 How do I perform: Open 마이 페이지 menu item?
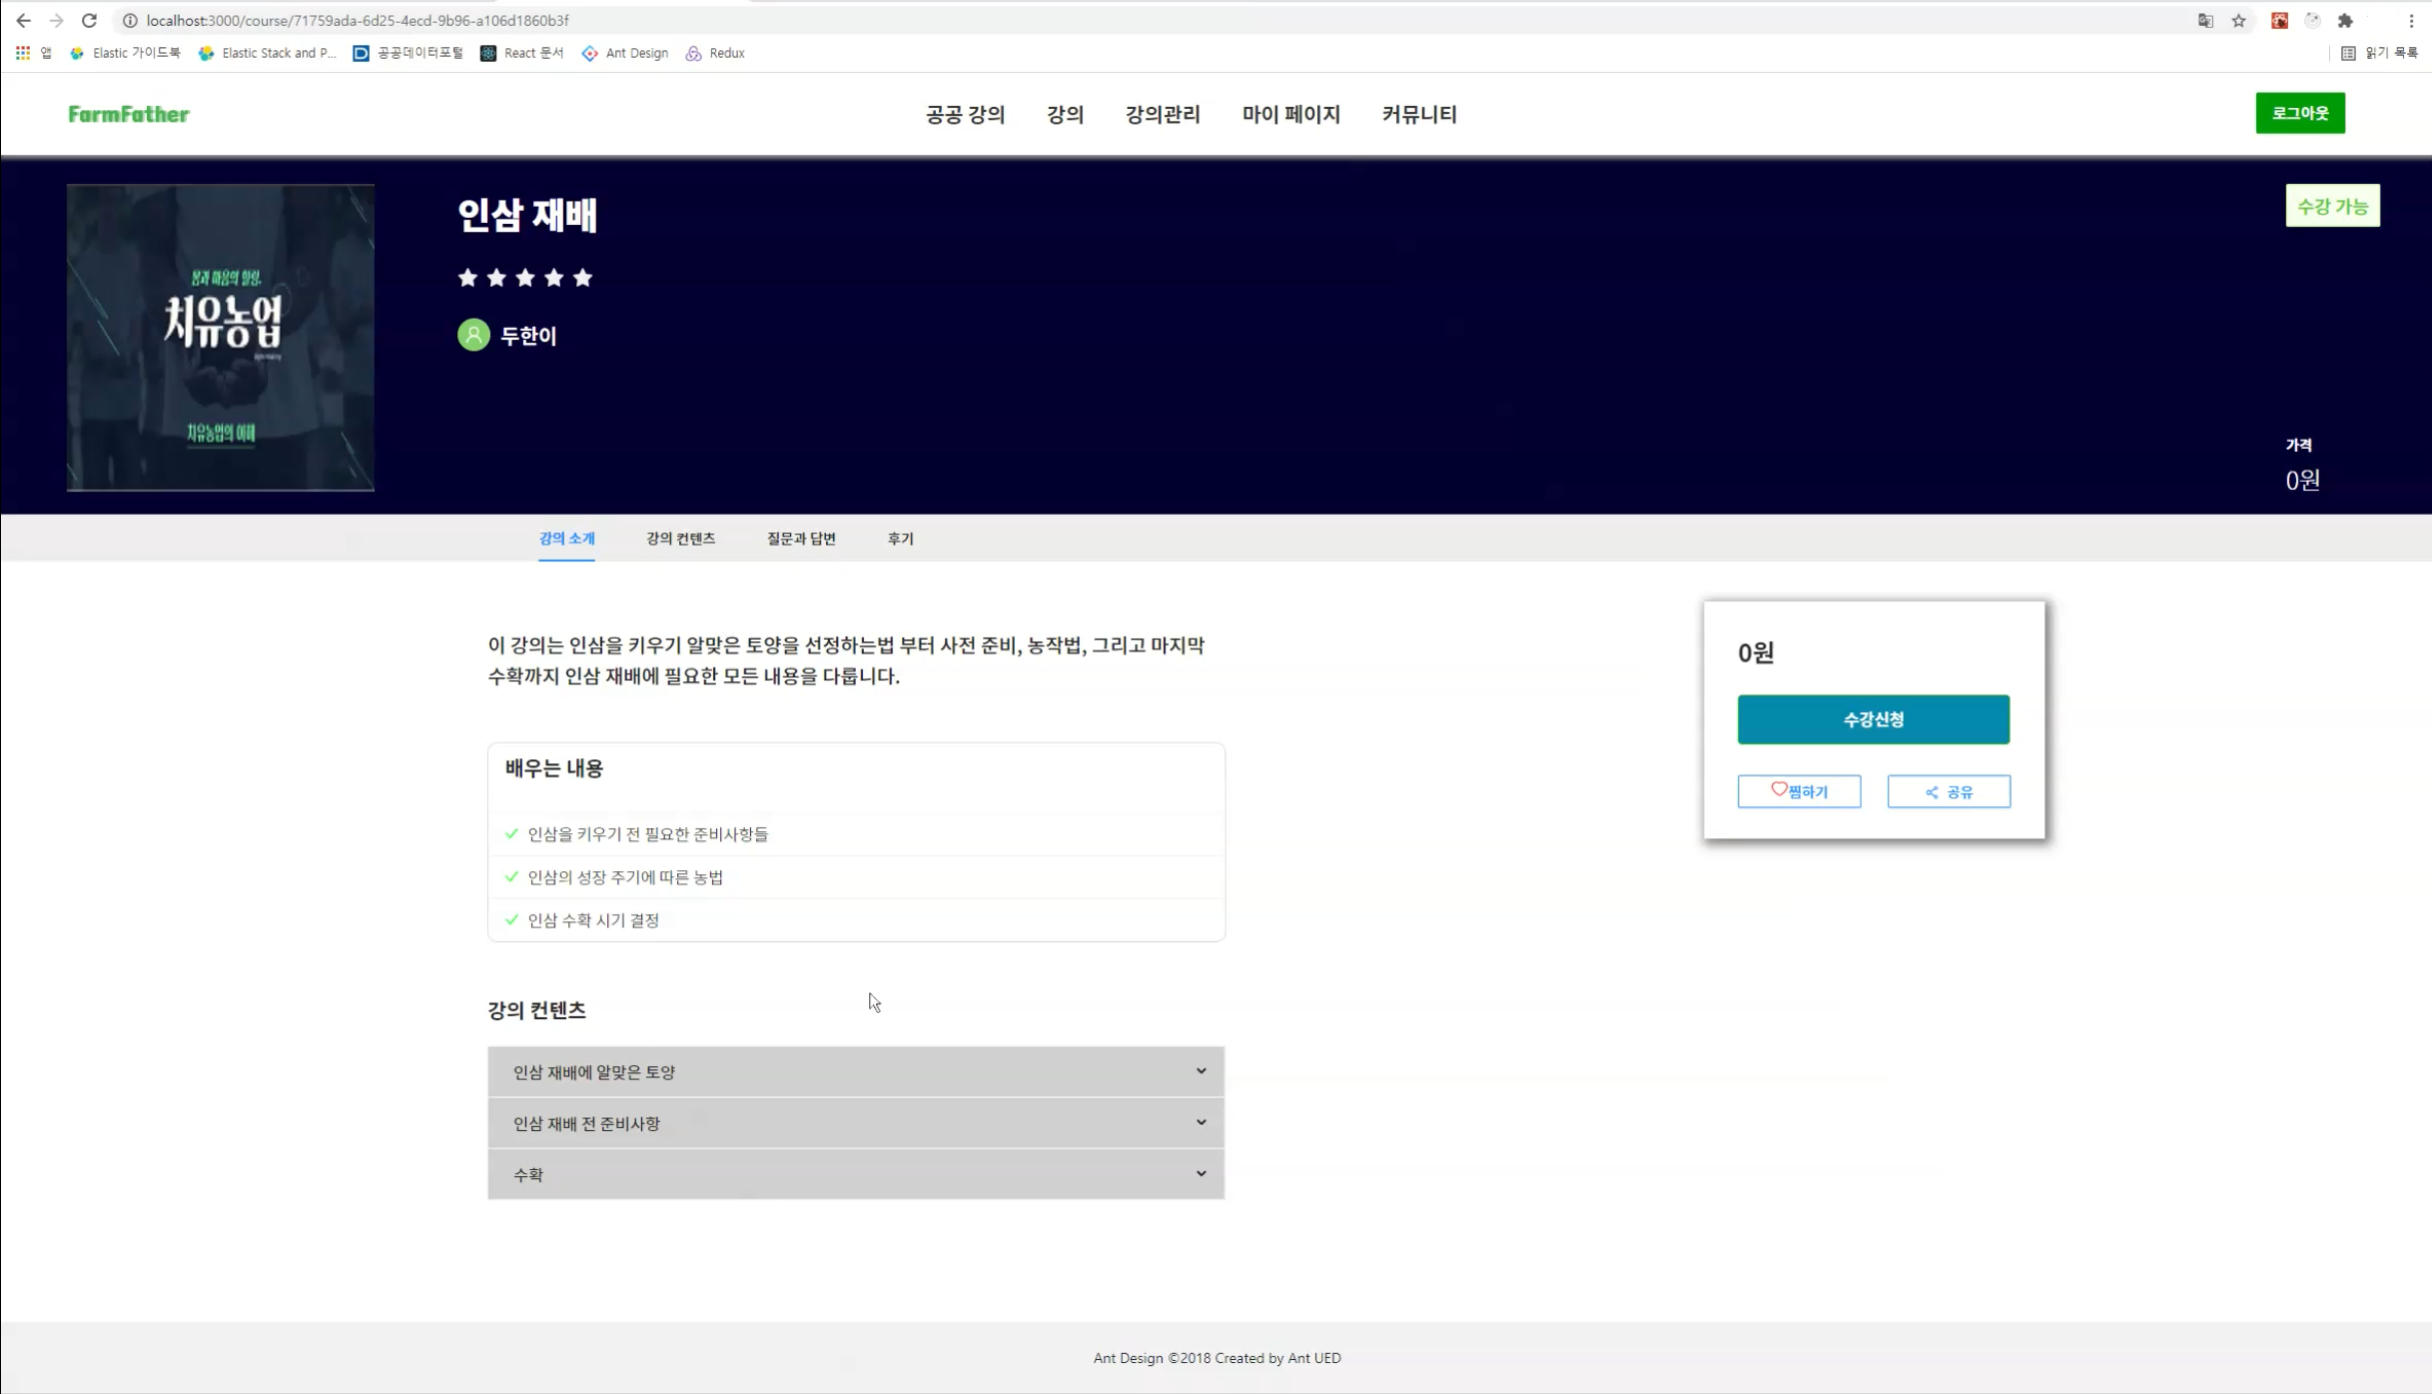tap(1290, 114)
